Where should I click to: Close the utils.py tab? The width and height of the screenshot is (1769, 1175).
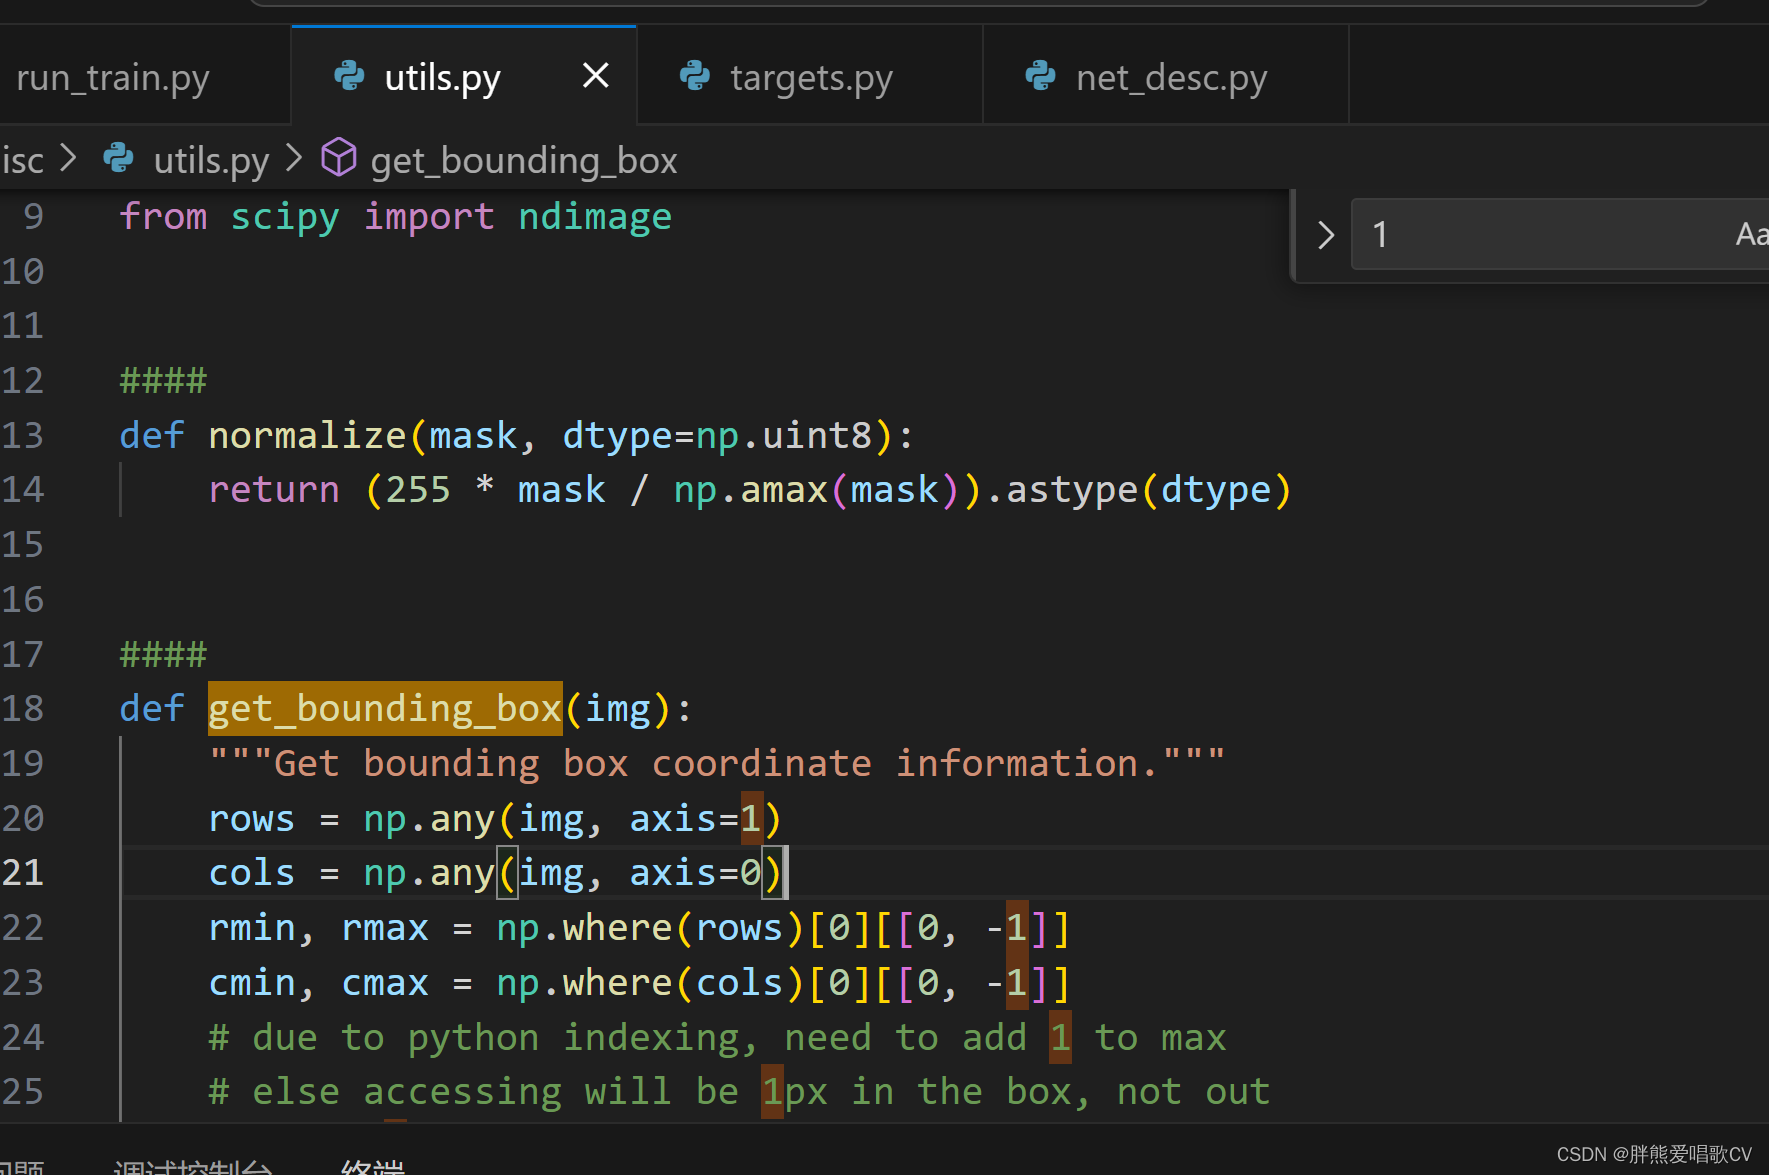click(x=596, y=75)
